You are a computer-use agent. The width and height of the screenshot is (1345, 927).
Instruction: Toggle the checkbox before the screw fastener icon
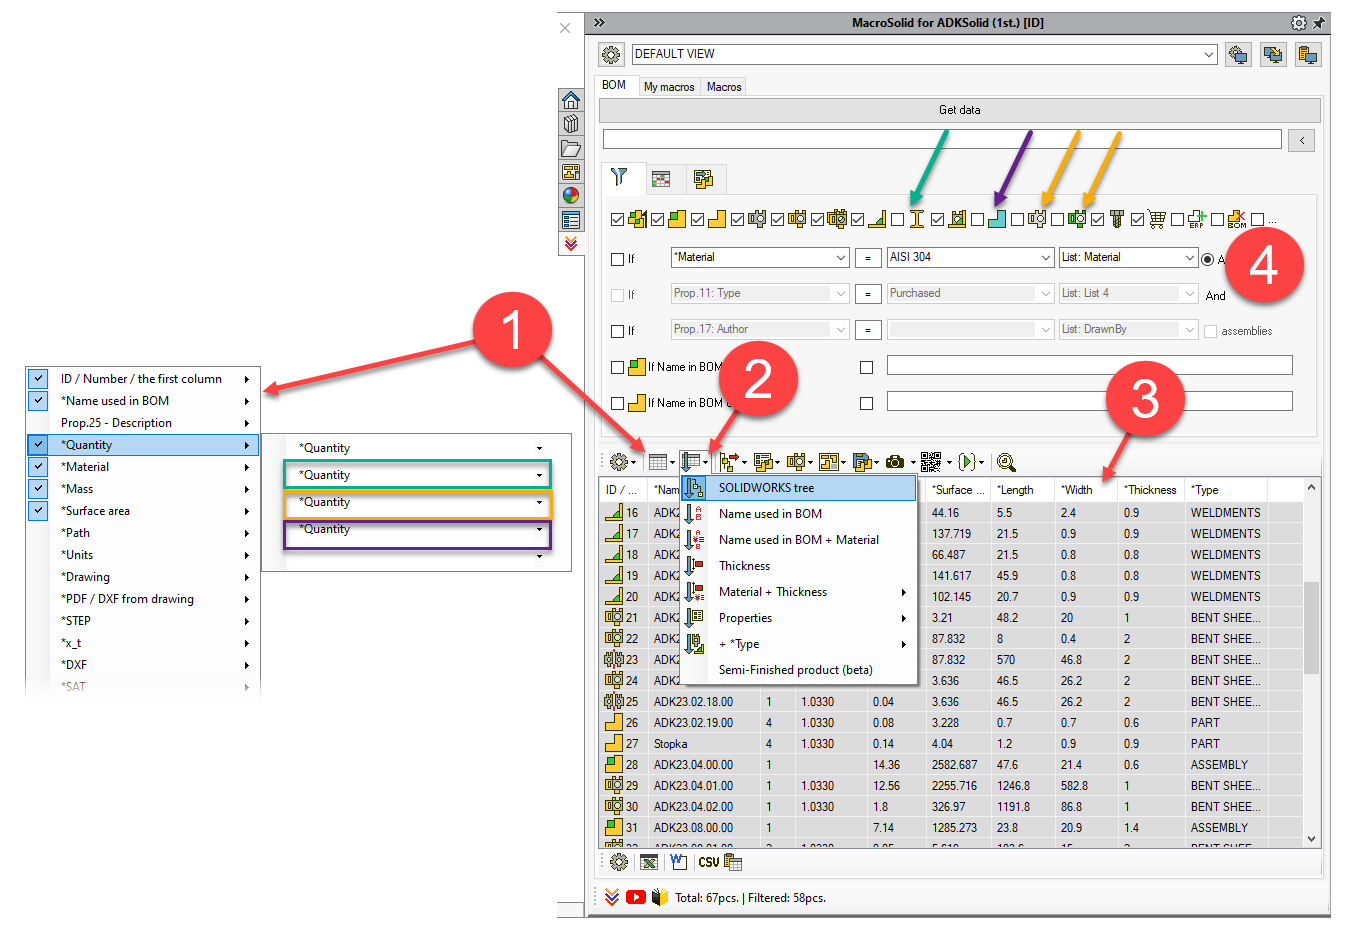[x=1097, y=219]
